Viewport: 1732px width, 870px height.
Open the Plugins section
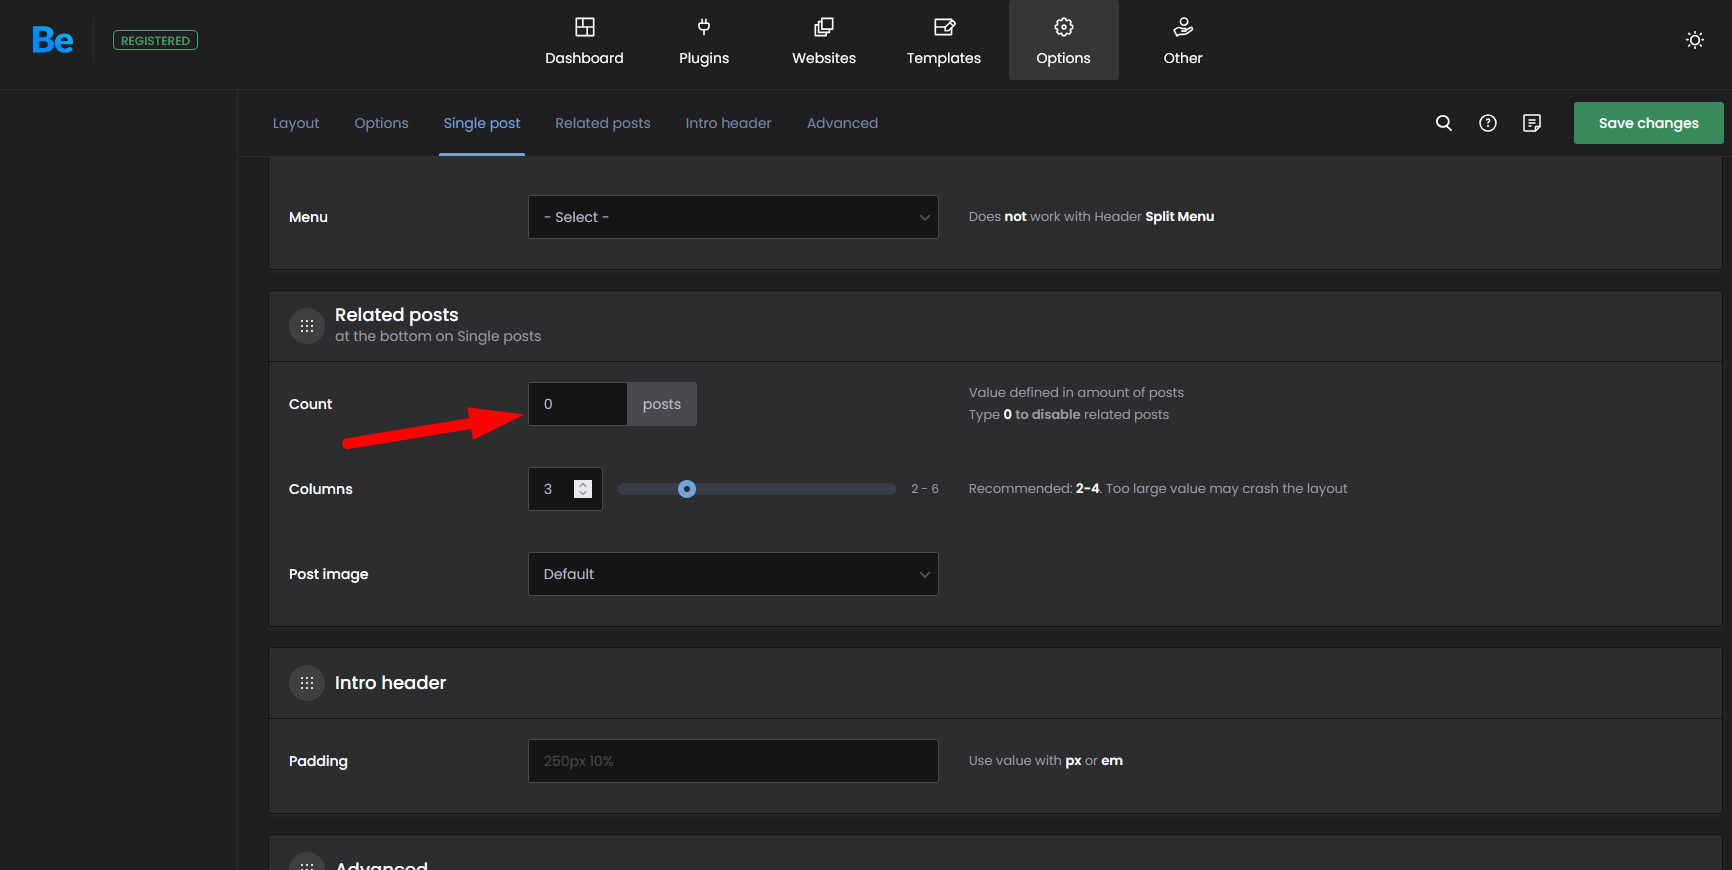point(704,41)
